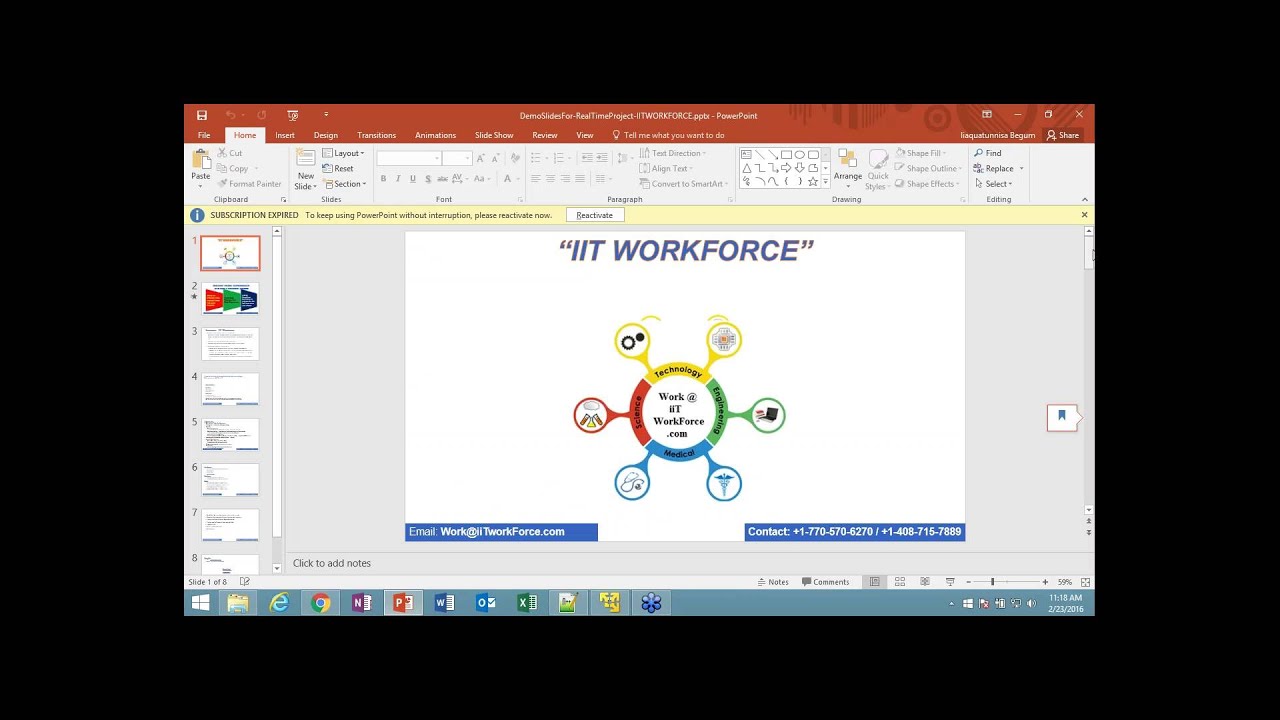Screen dimensions: 1280x720
Task: Toggle Bold formatting
Action: coord(383,179)
